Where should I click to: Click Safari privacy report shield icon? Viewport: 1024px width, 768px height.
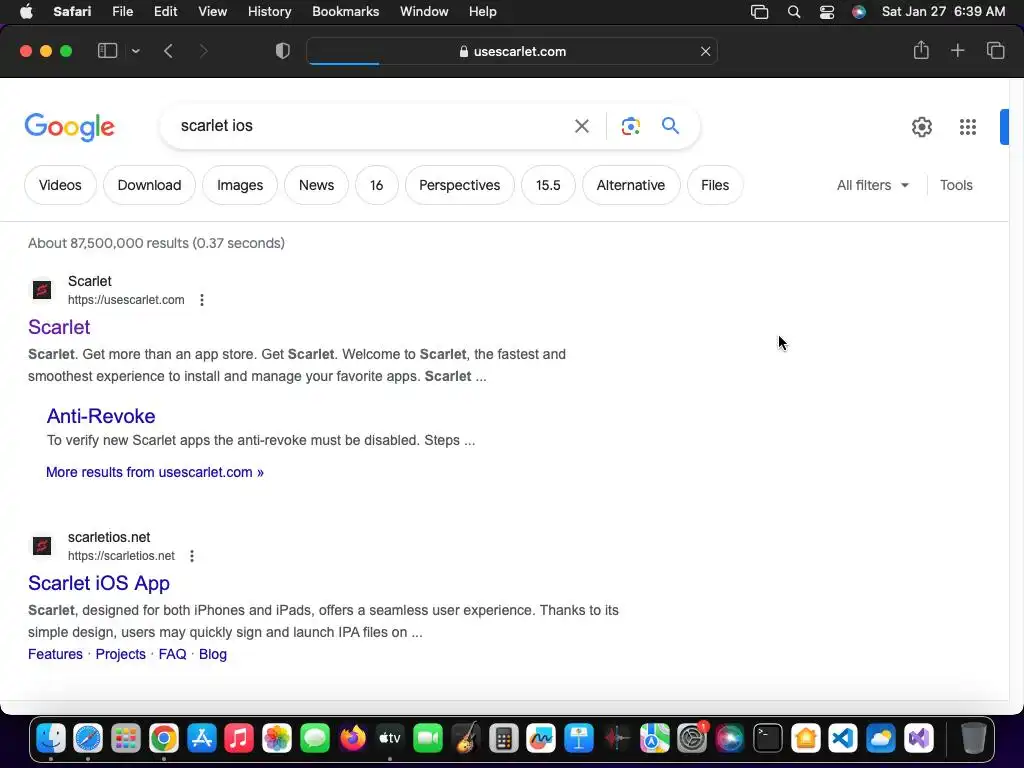tap(283, 51)
